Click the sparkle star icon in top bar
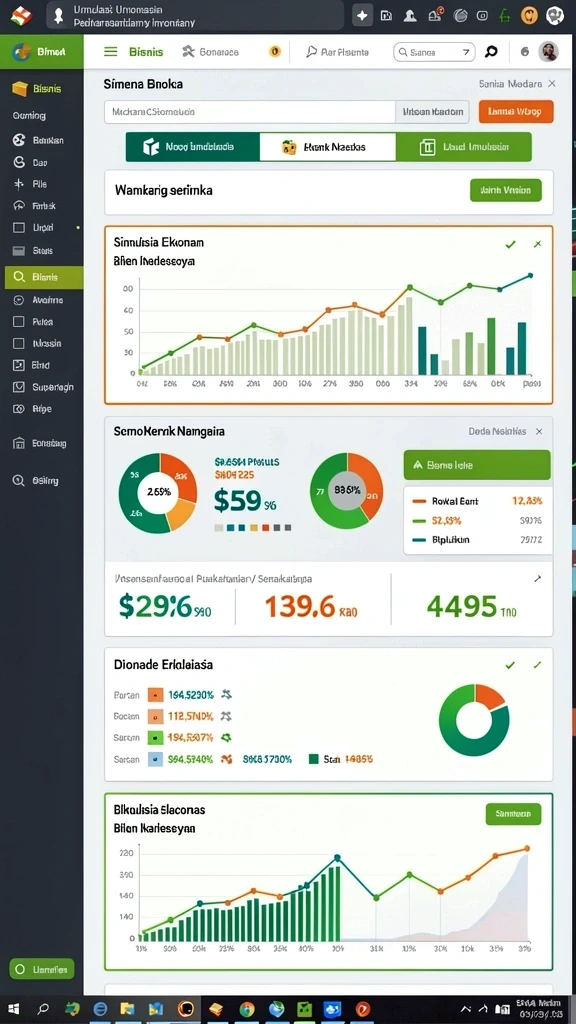 point(362,15)
